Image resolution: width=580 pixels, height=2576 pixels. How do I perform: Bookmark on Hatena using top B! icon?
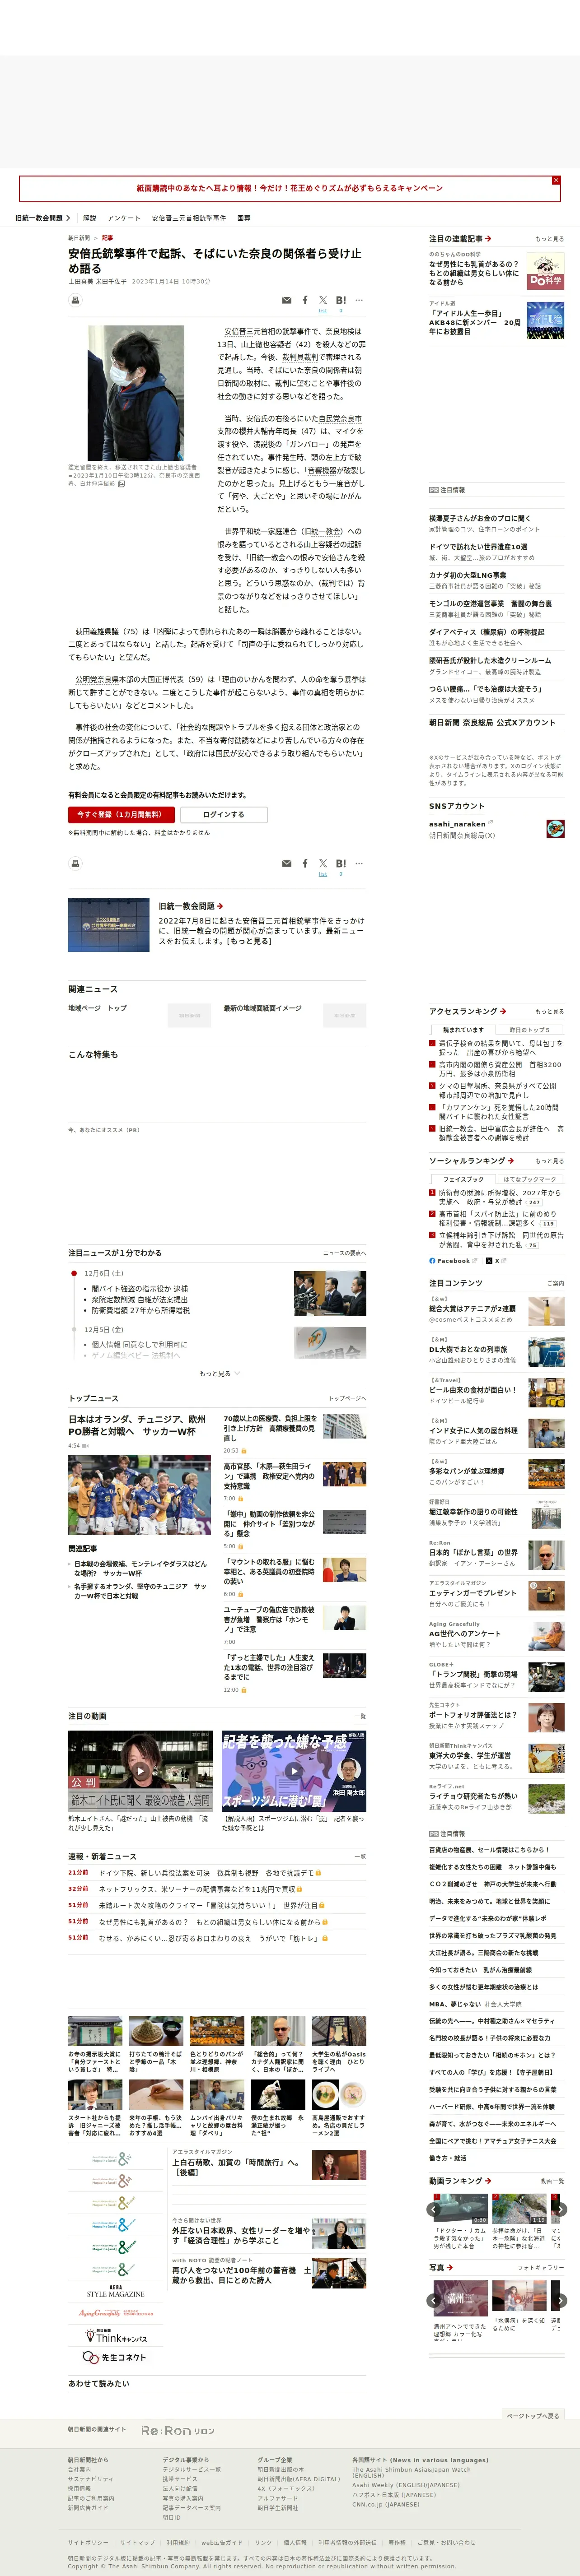pyautogui.click(x=341, y=300)
